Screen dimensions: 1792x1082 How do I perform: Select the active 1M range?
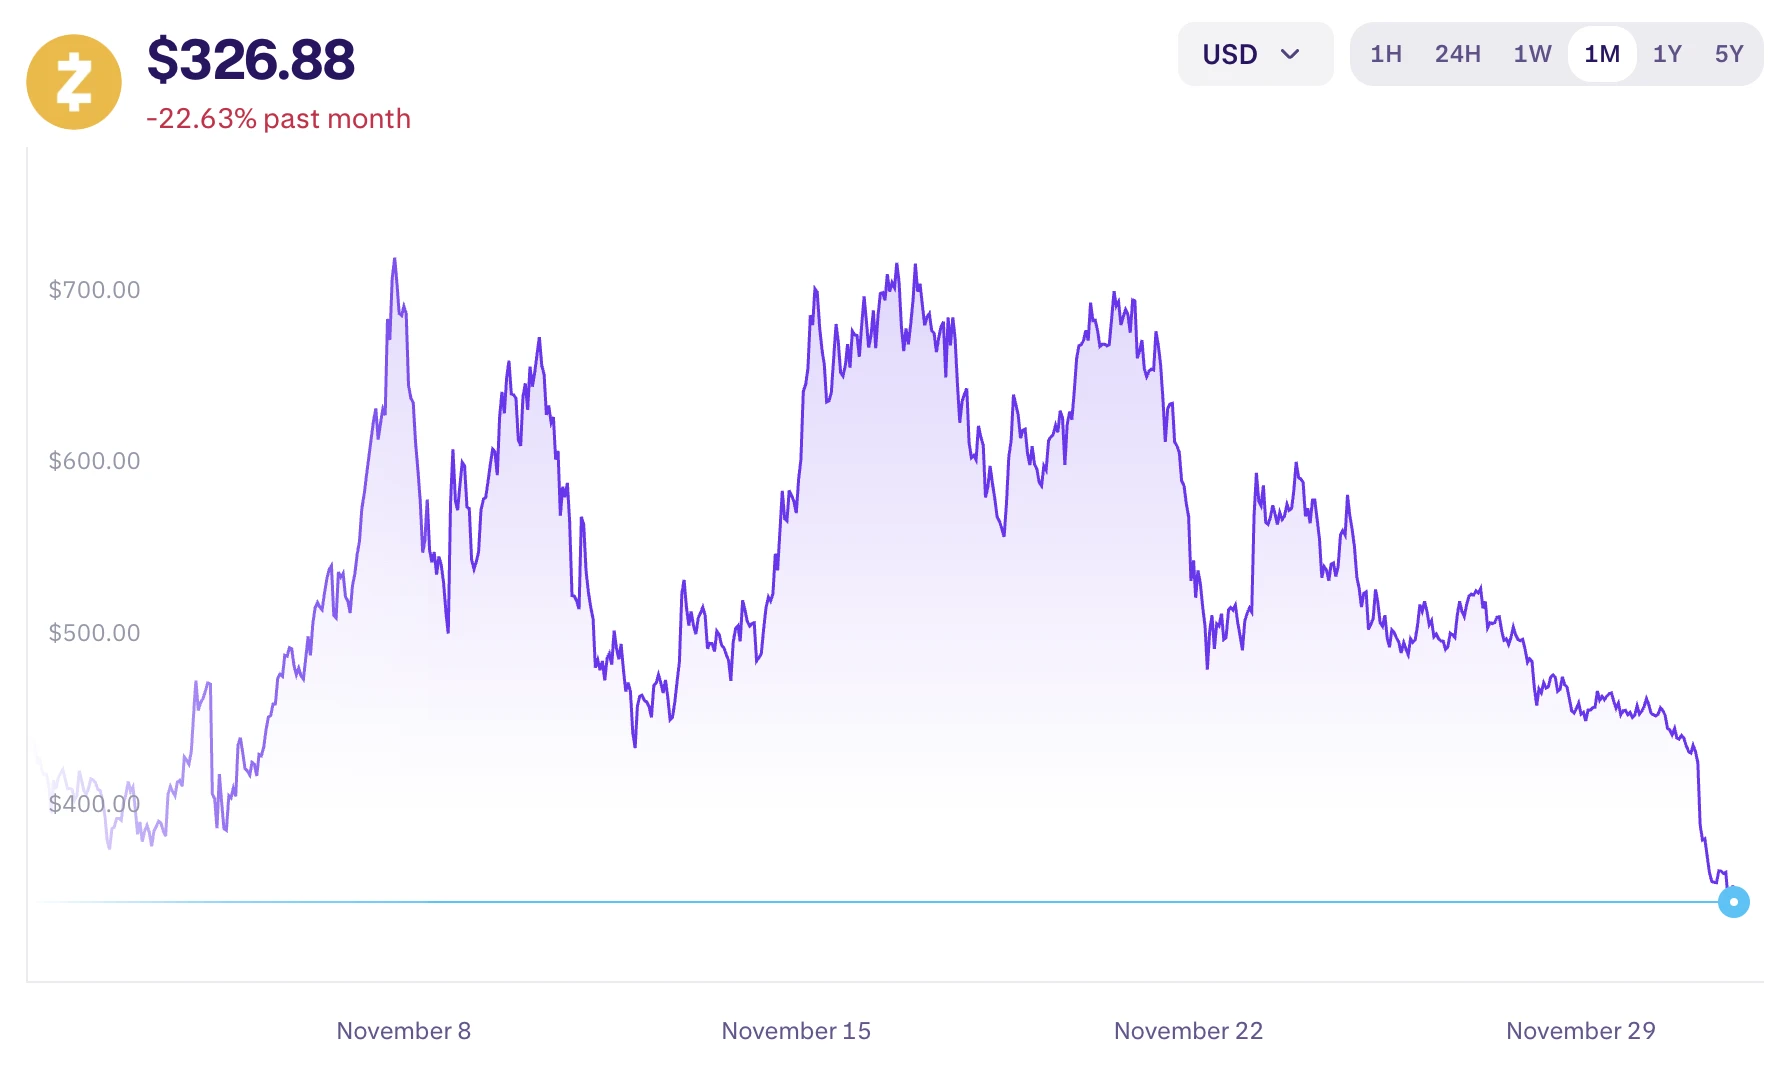coord(1601,54)
